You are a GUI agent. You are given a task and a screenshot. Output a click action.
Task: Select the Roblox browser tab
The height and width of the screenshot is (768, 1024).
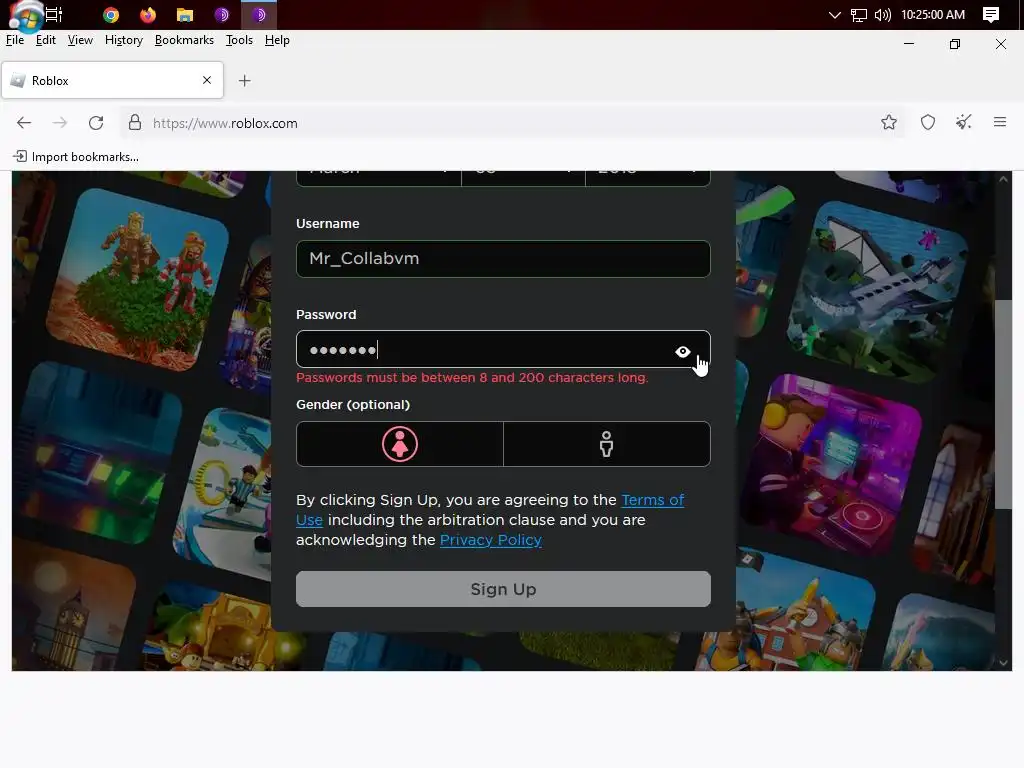112,80
